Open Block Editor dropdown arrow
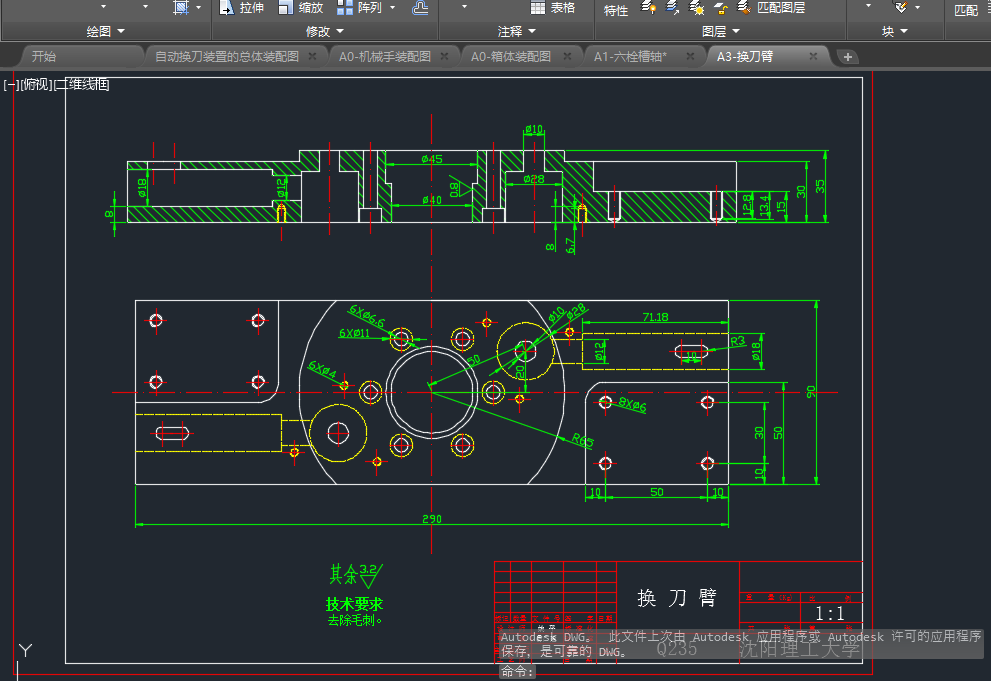This screenshot has width=991, height=681. [x=918, y=8]
